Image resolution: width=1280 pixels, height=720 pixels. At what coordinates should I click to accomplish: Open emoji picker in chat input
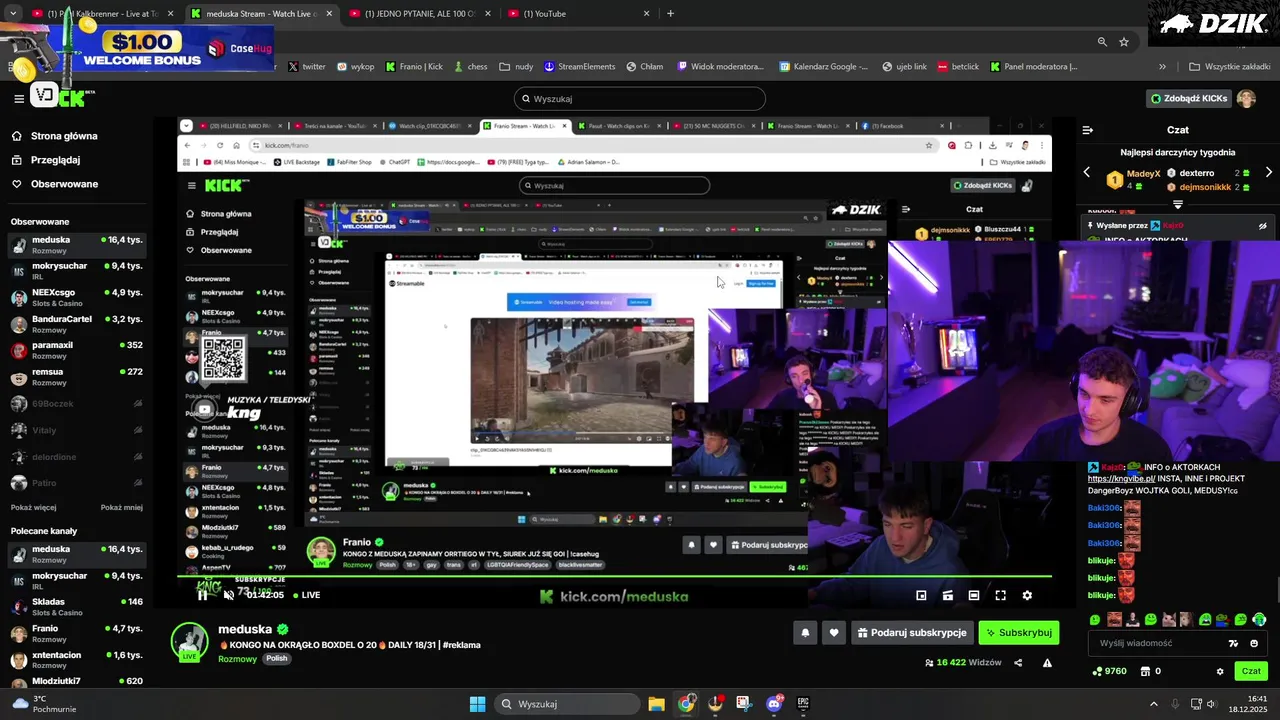click(1254, 643)
